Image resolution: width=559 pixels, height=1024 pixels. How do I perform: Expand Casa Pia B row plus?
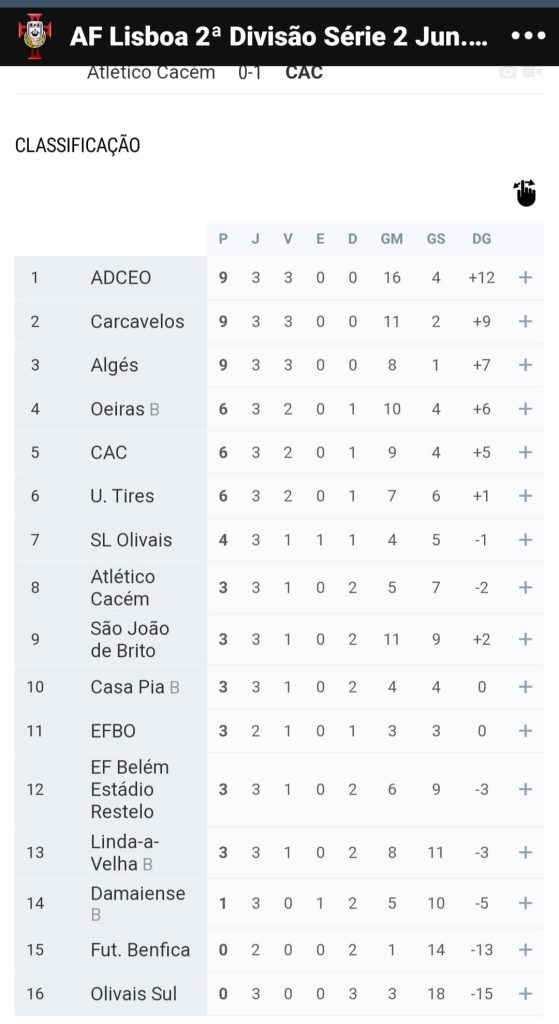click(x=525, y=687)
